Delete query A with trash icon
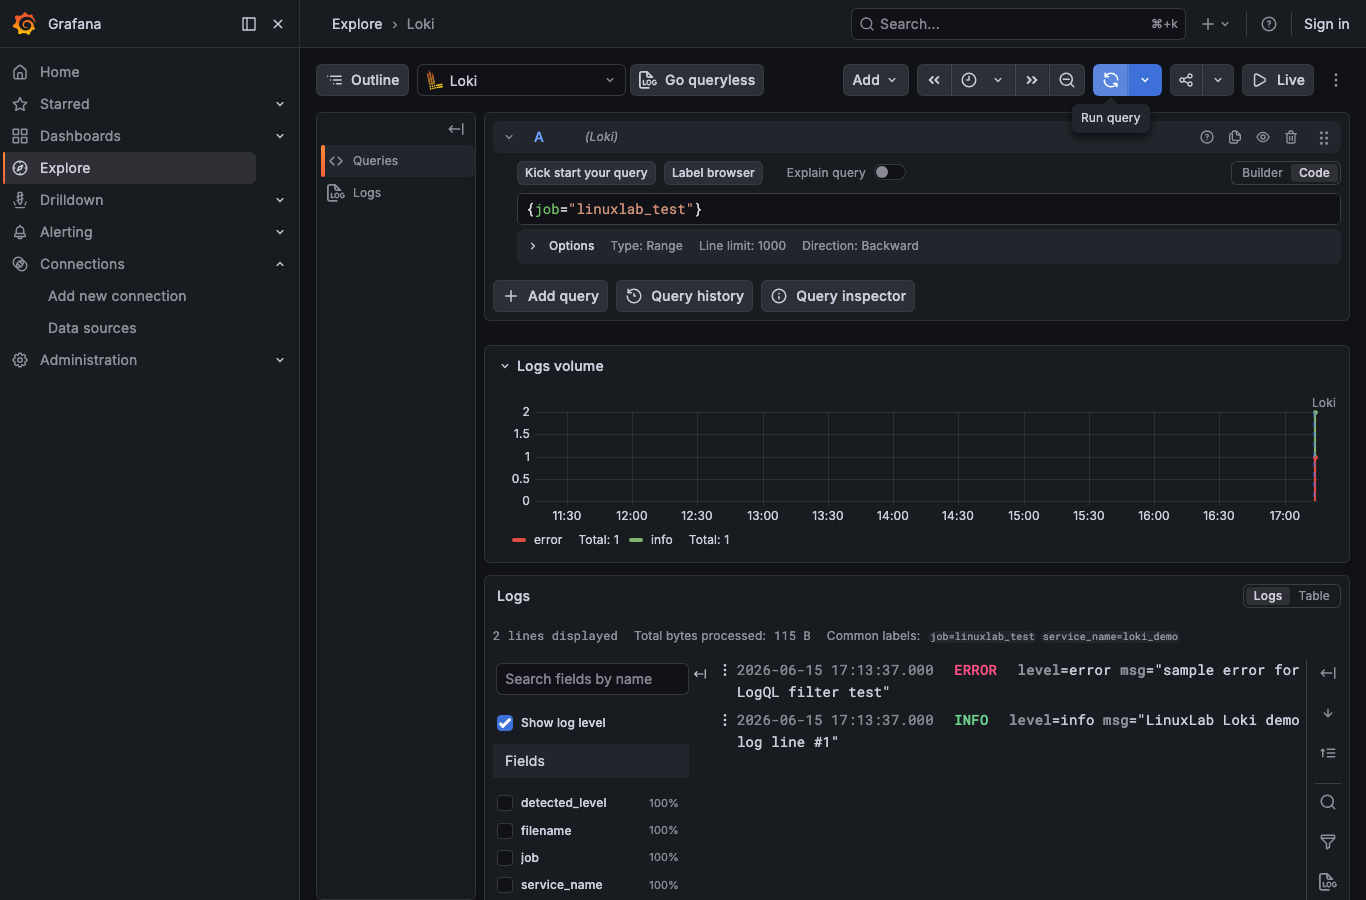Viewport: 1366px width, 900px height. pyautogui.click(x=1291, y=137)
